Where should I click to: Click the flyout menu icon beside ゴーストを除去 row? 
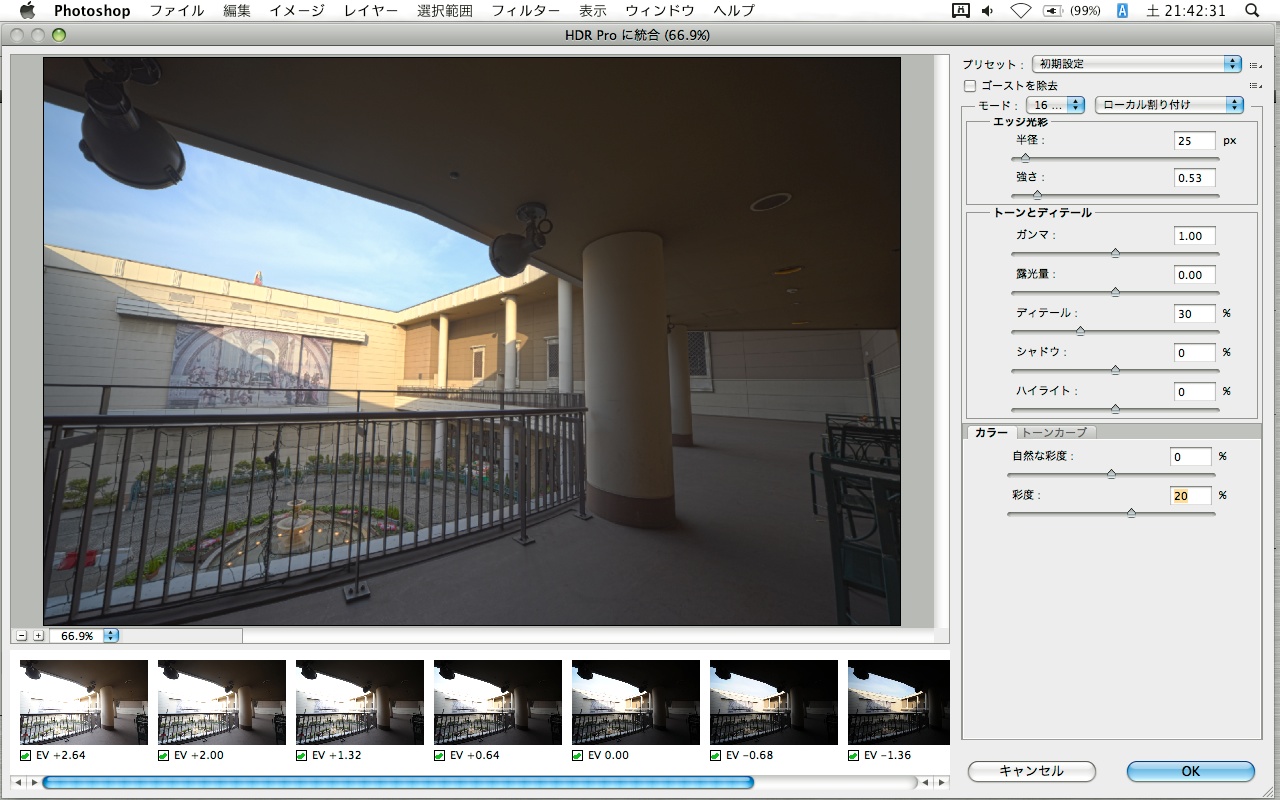pos(1256,86)
